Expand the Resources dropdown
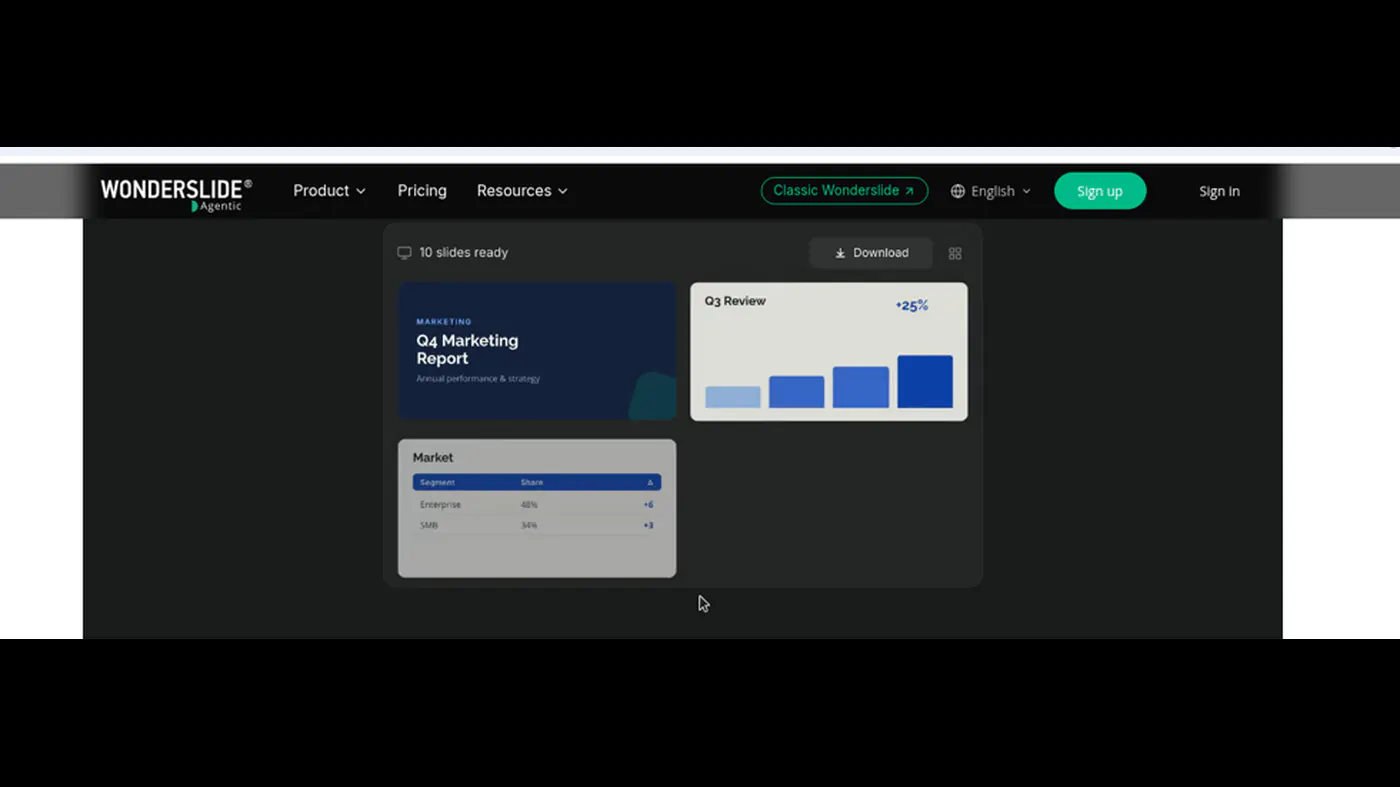Image resolution: width=1400 pixels, height=787 pixels. [x=522, y=191]
